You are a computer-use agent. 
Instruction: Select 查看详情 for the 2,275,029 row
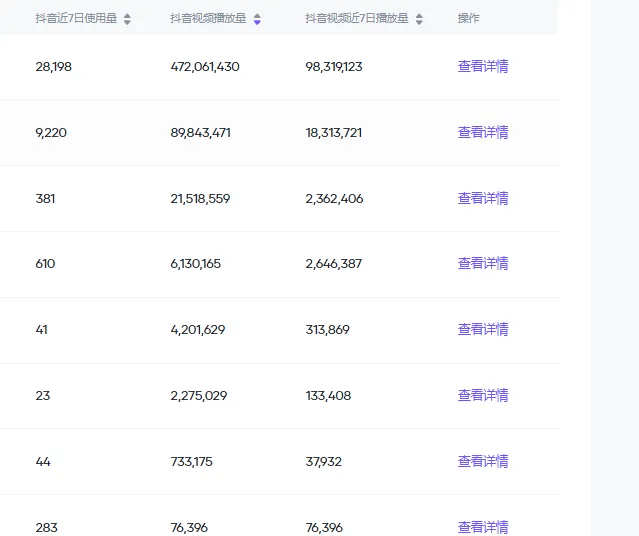click(x=483, y=396)
